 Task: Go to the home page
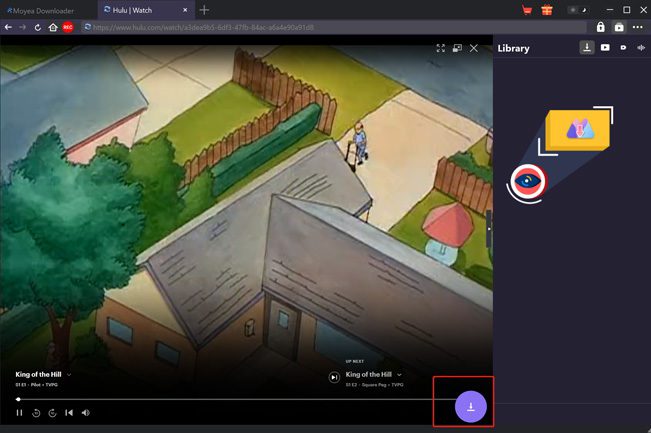[x=52, y=27]
